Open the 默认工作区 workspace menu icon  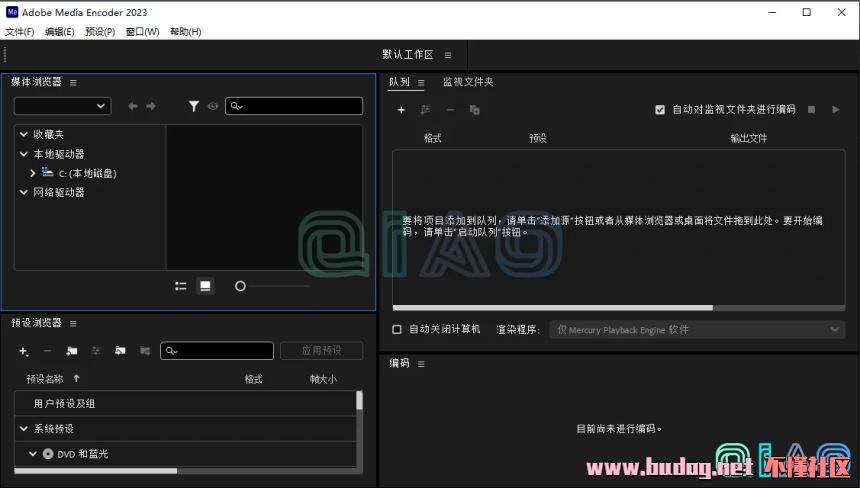tap(448, 55)
